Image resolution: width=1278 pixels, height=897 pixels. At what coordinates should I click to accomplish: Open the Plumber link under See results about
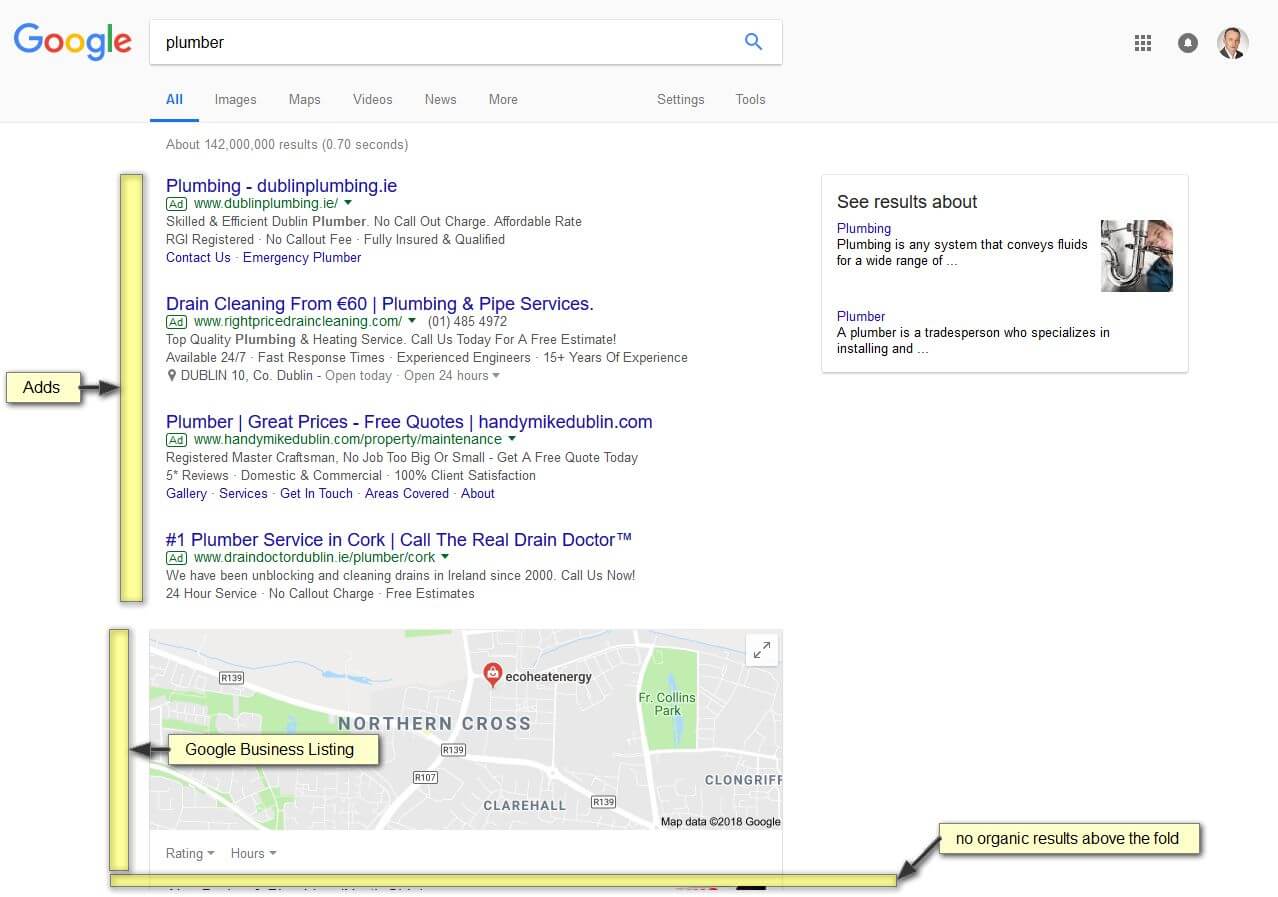tap(861, 316)
